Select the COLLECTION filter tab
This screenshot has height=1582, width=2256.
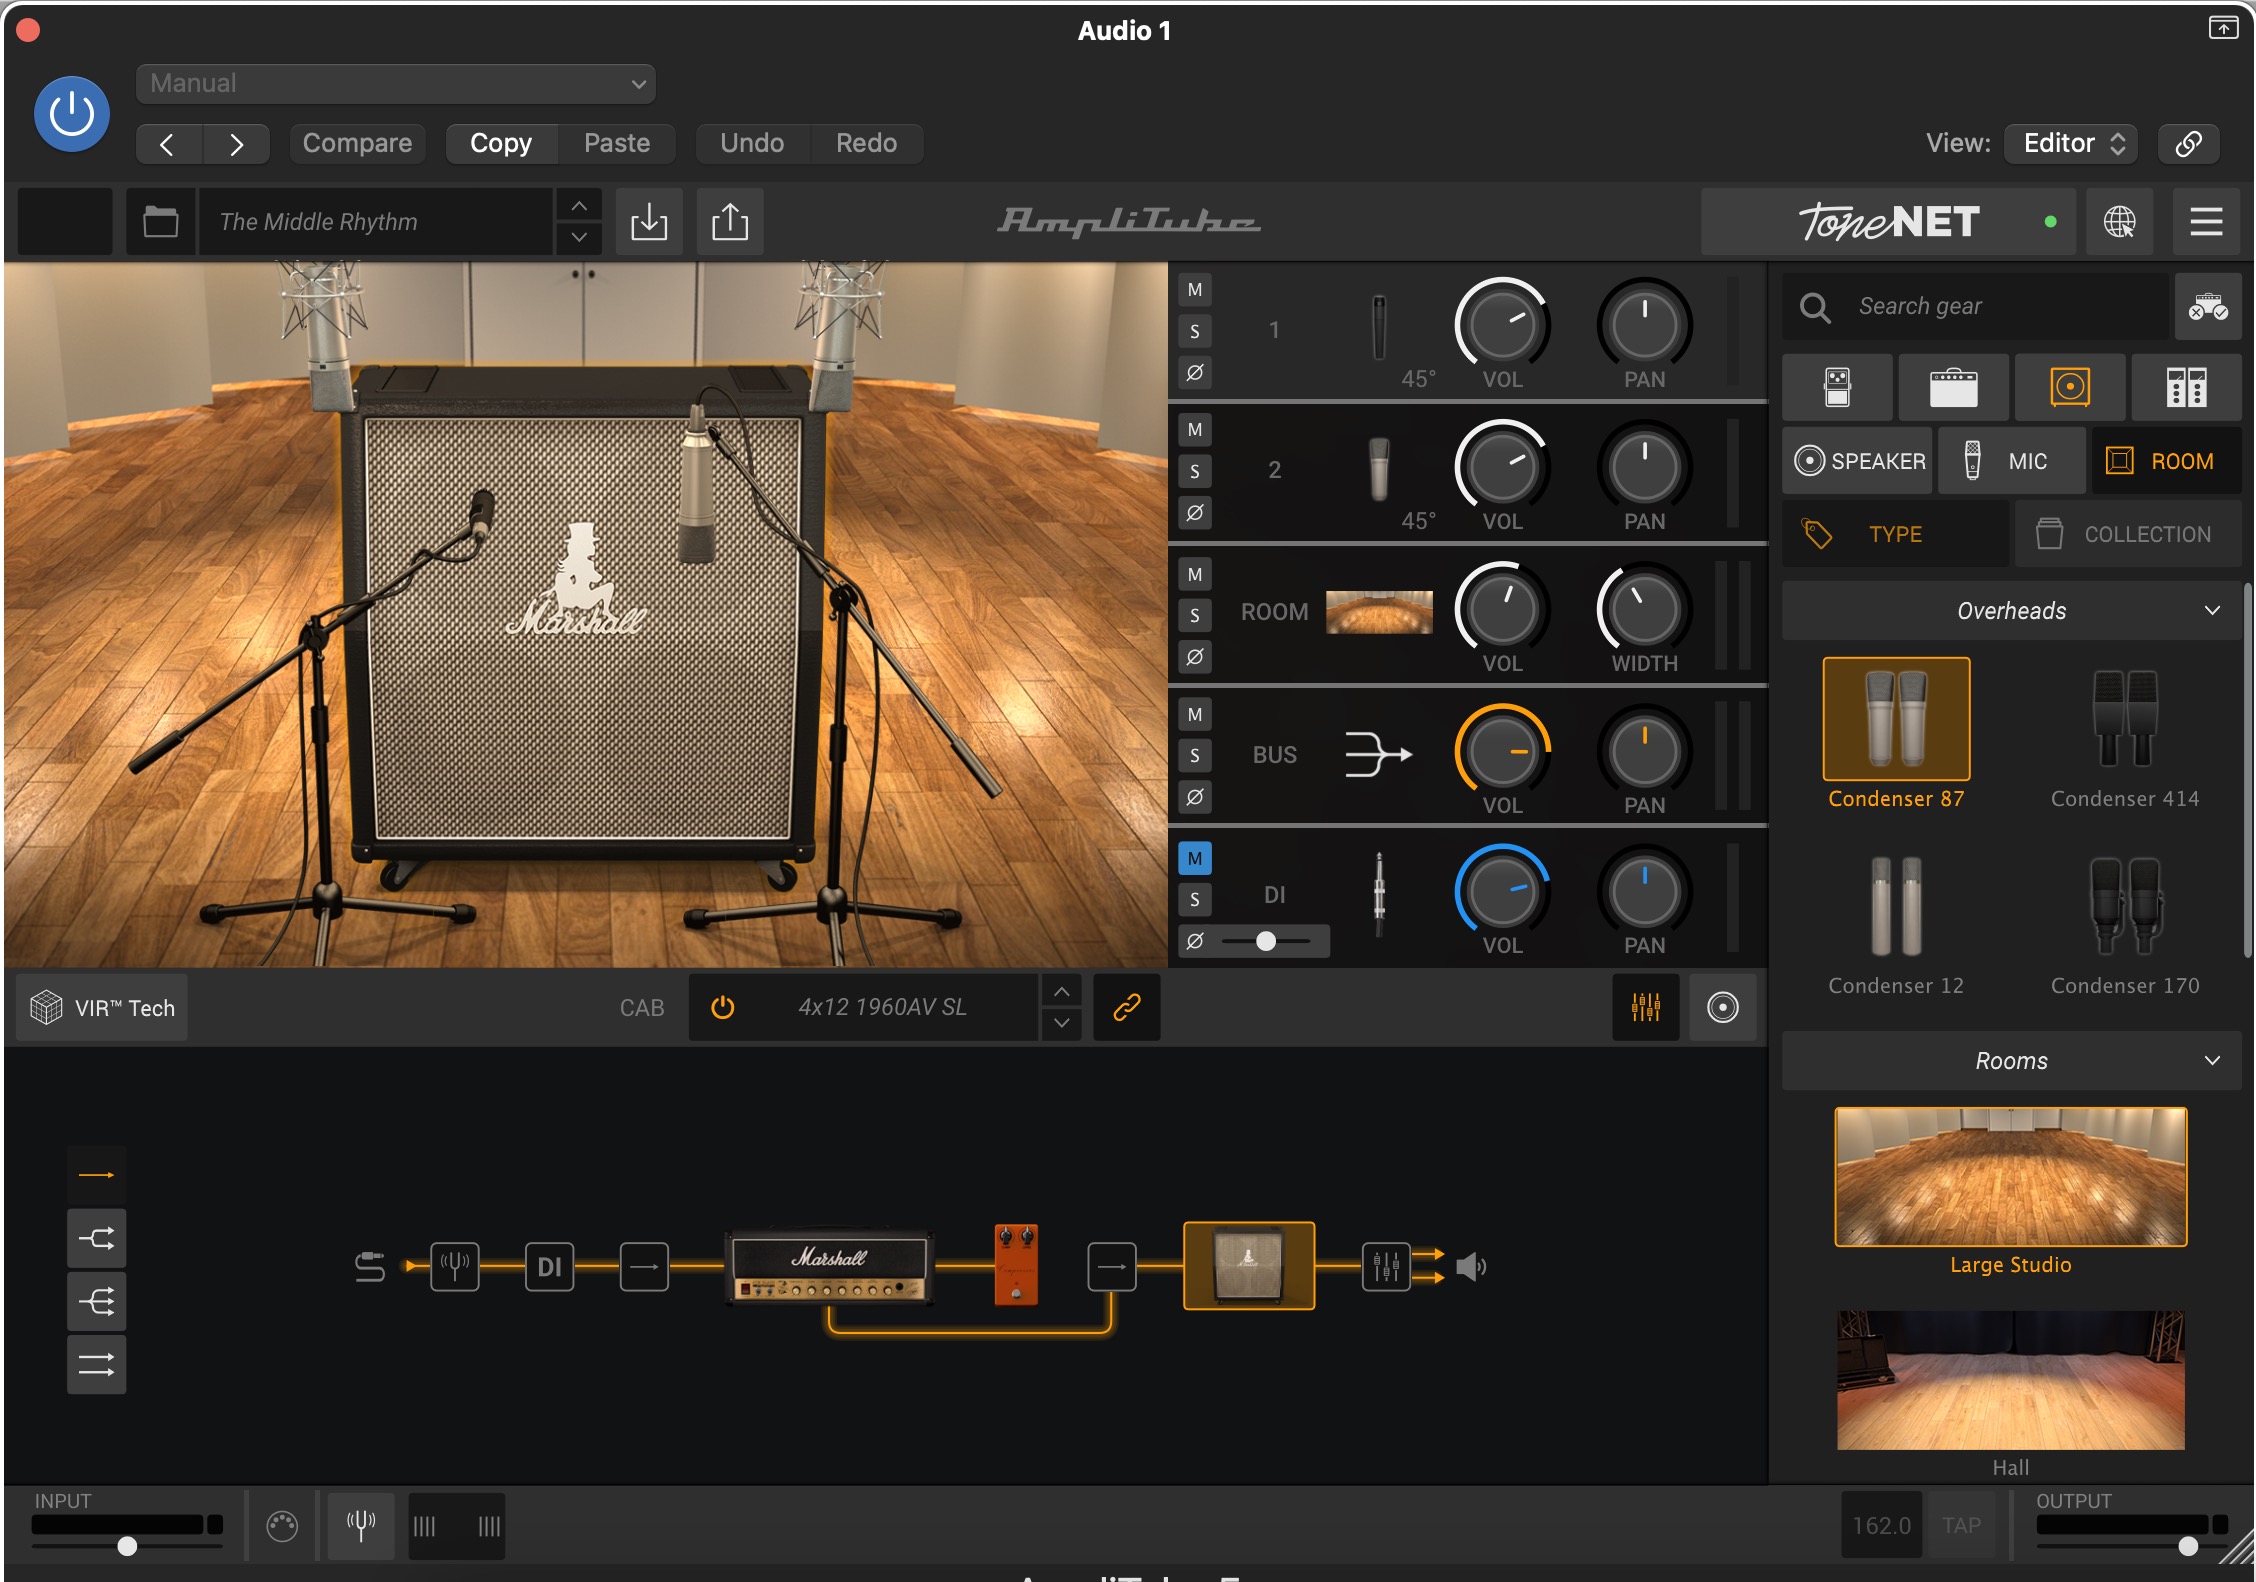2128,534
